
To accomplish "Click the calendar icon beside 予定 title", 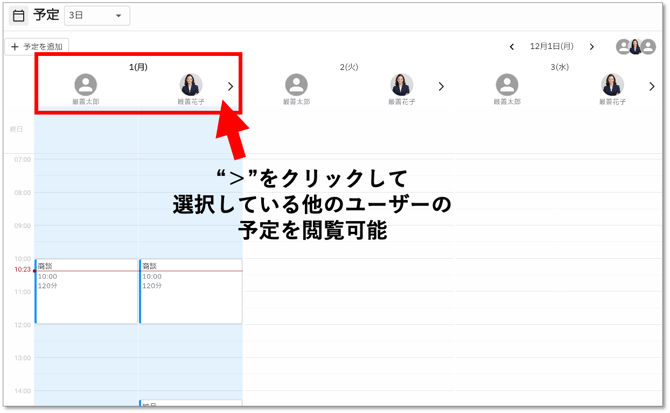I will [x=18, y=16].
